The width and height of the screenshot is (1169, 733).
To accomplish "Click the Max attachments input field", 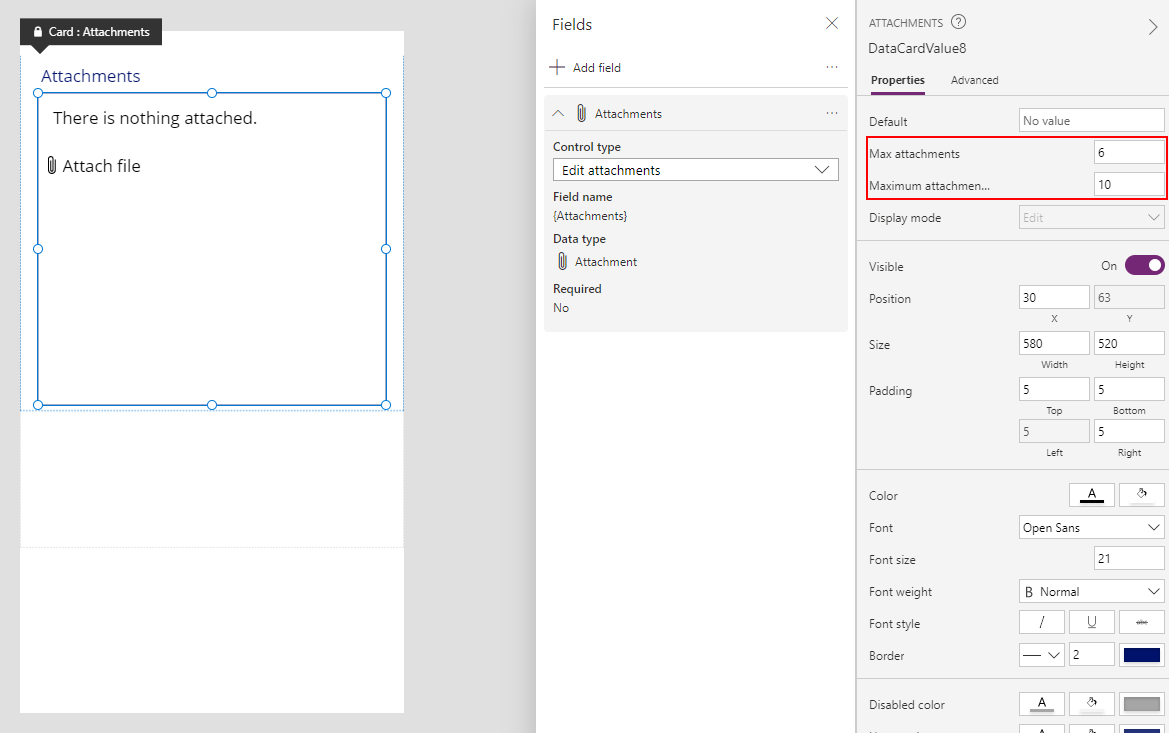I will click(1129, 151).
